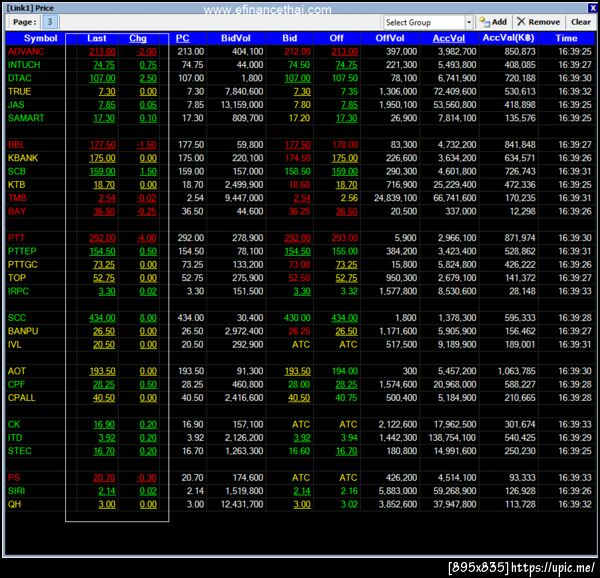Select the BANPU symbol
This screenshot has width=600, height=578.
23,331
